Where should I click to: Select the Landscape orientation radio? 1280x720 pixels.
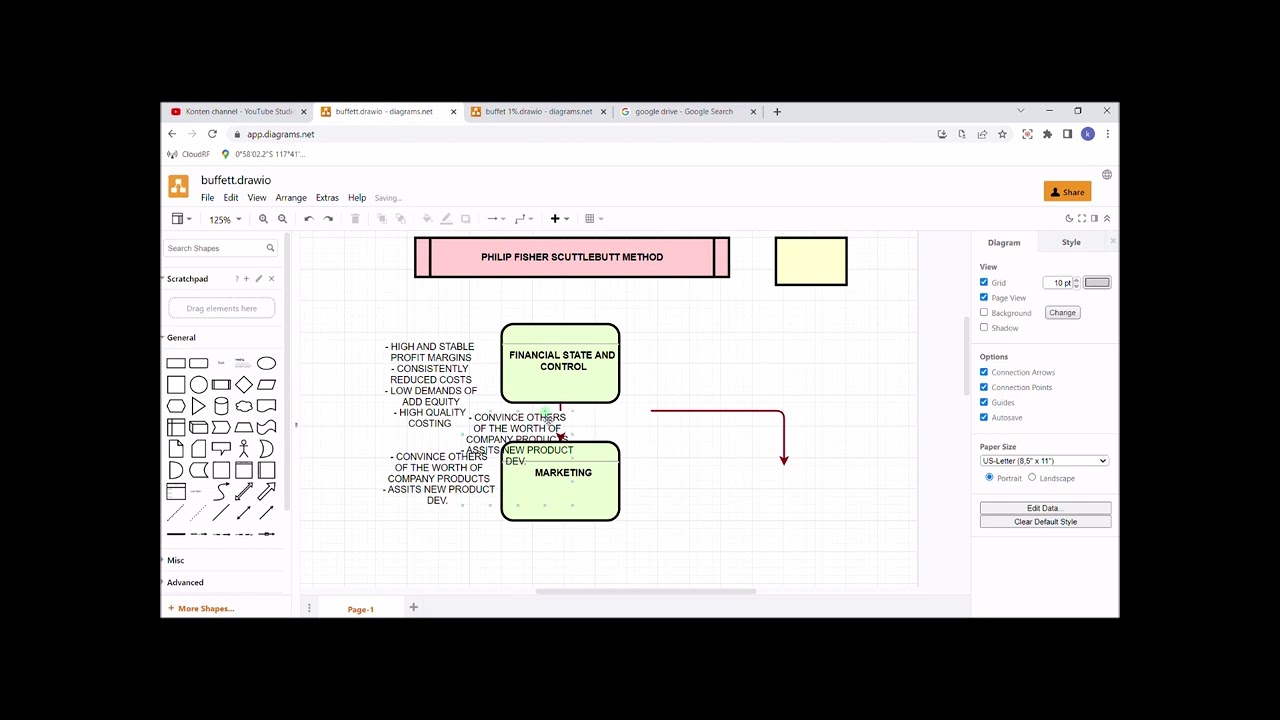[1032, 477]
